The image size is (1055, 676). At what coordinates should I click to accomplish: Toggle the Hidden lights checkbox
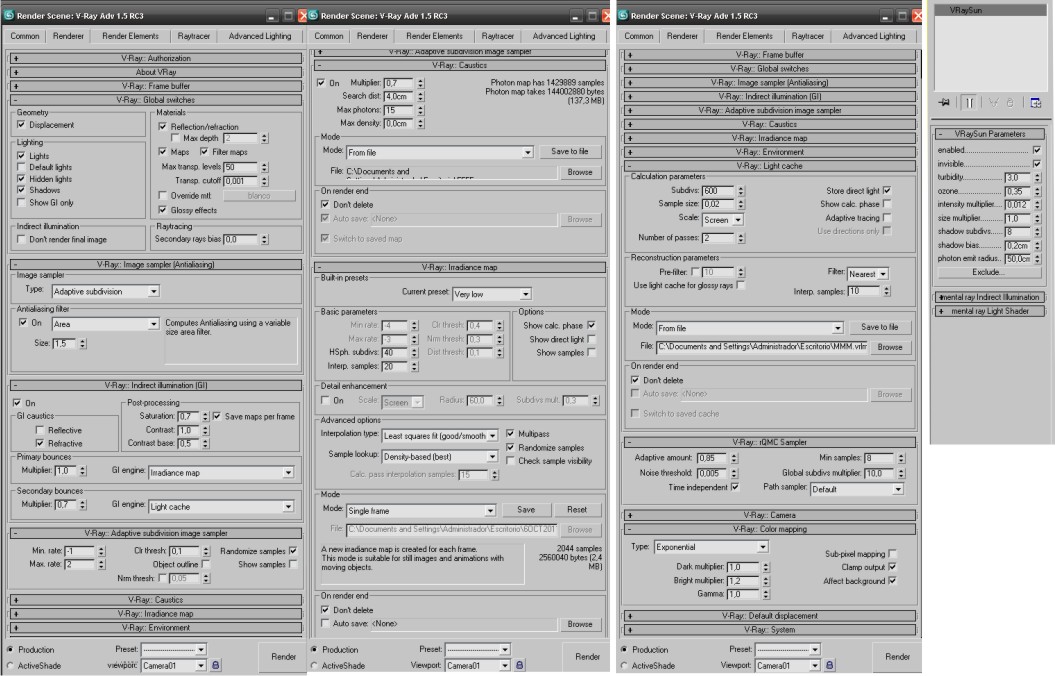(x=22, y=178)
